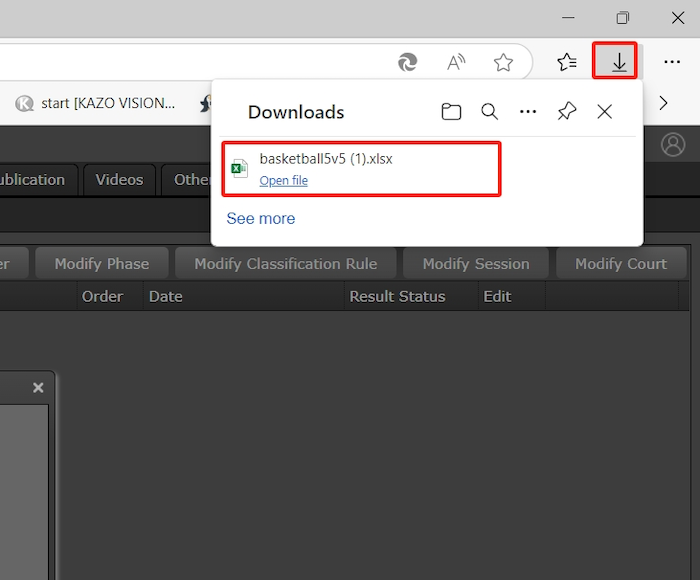Click the Downloads toolbar button
This screenshot has height=580, width=700.
619,62
